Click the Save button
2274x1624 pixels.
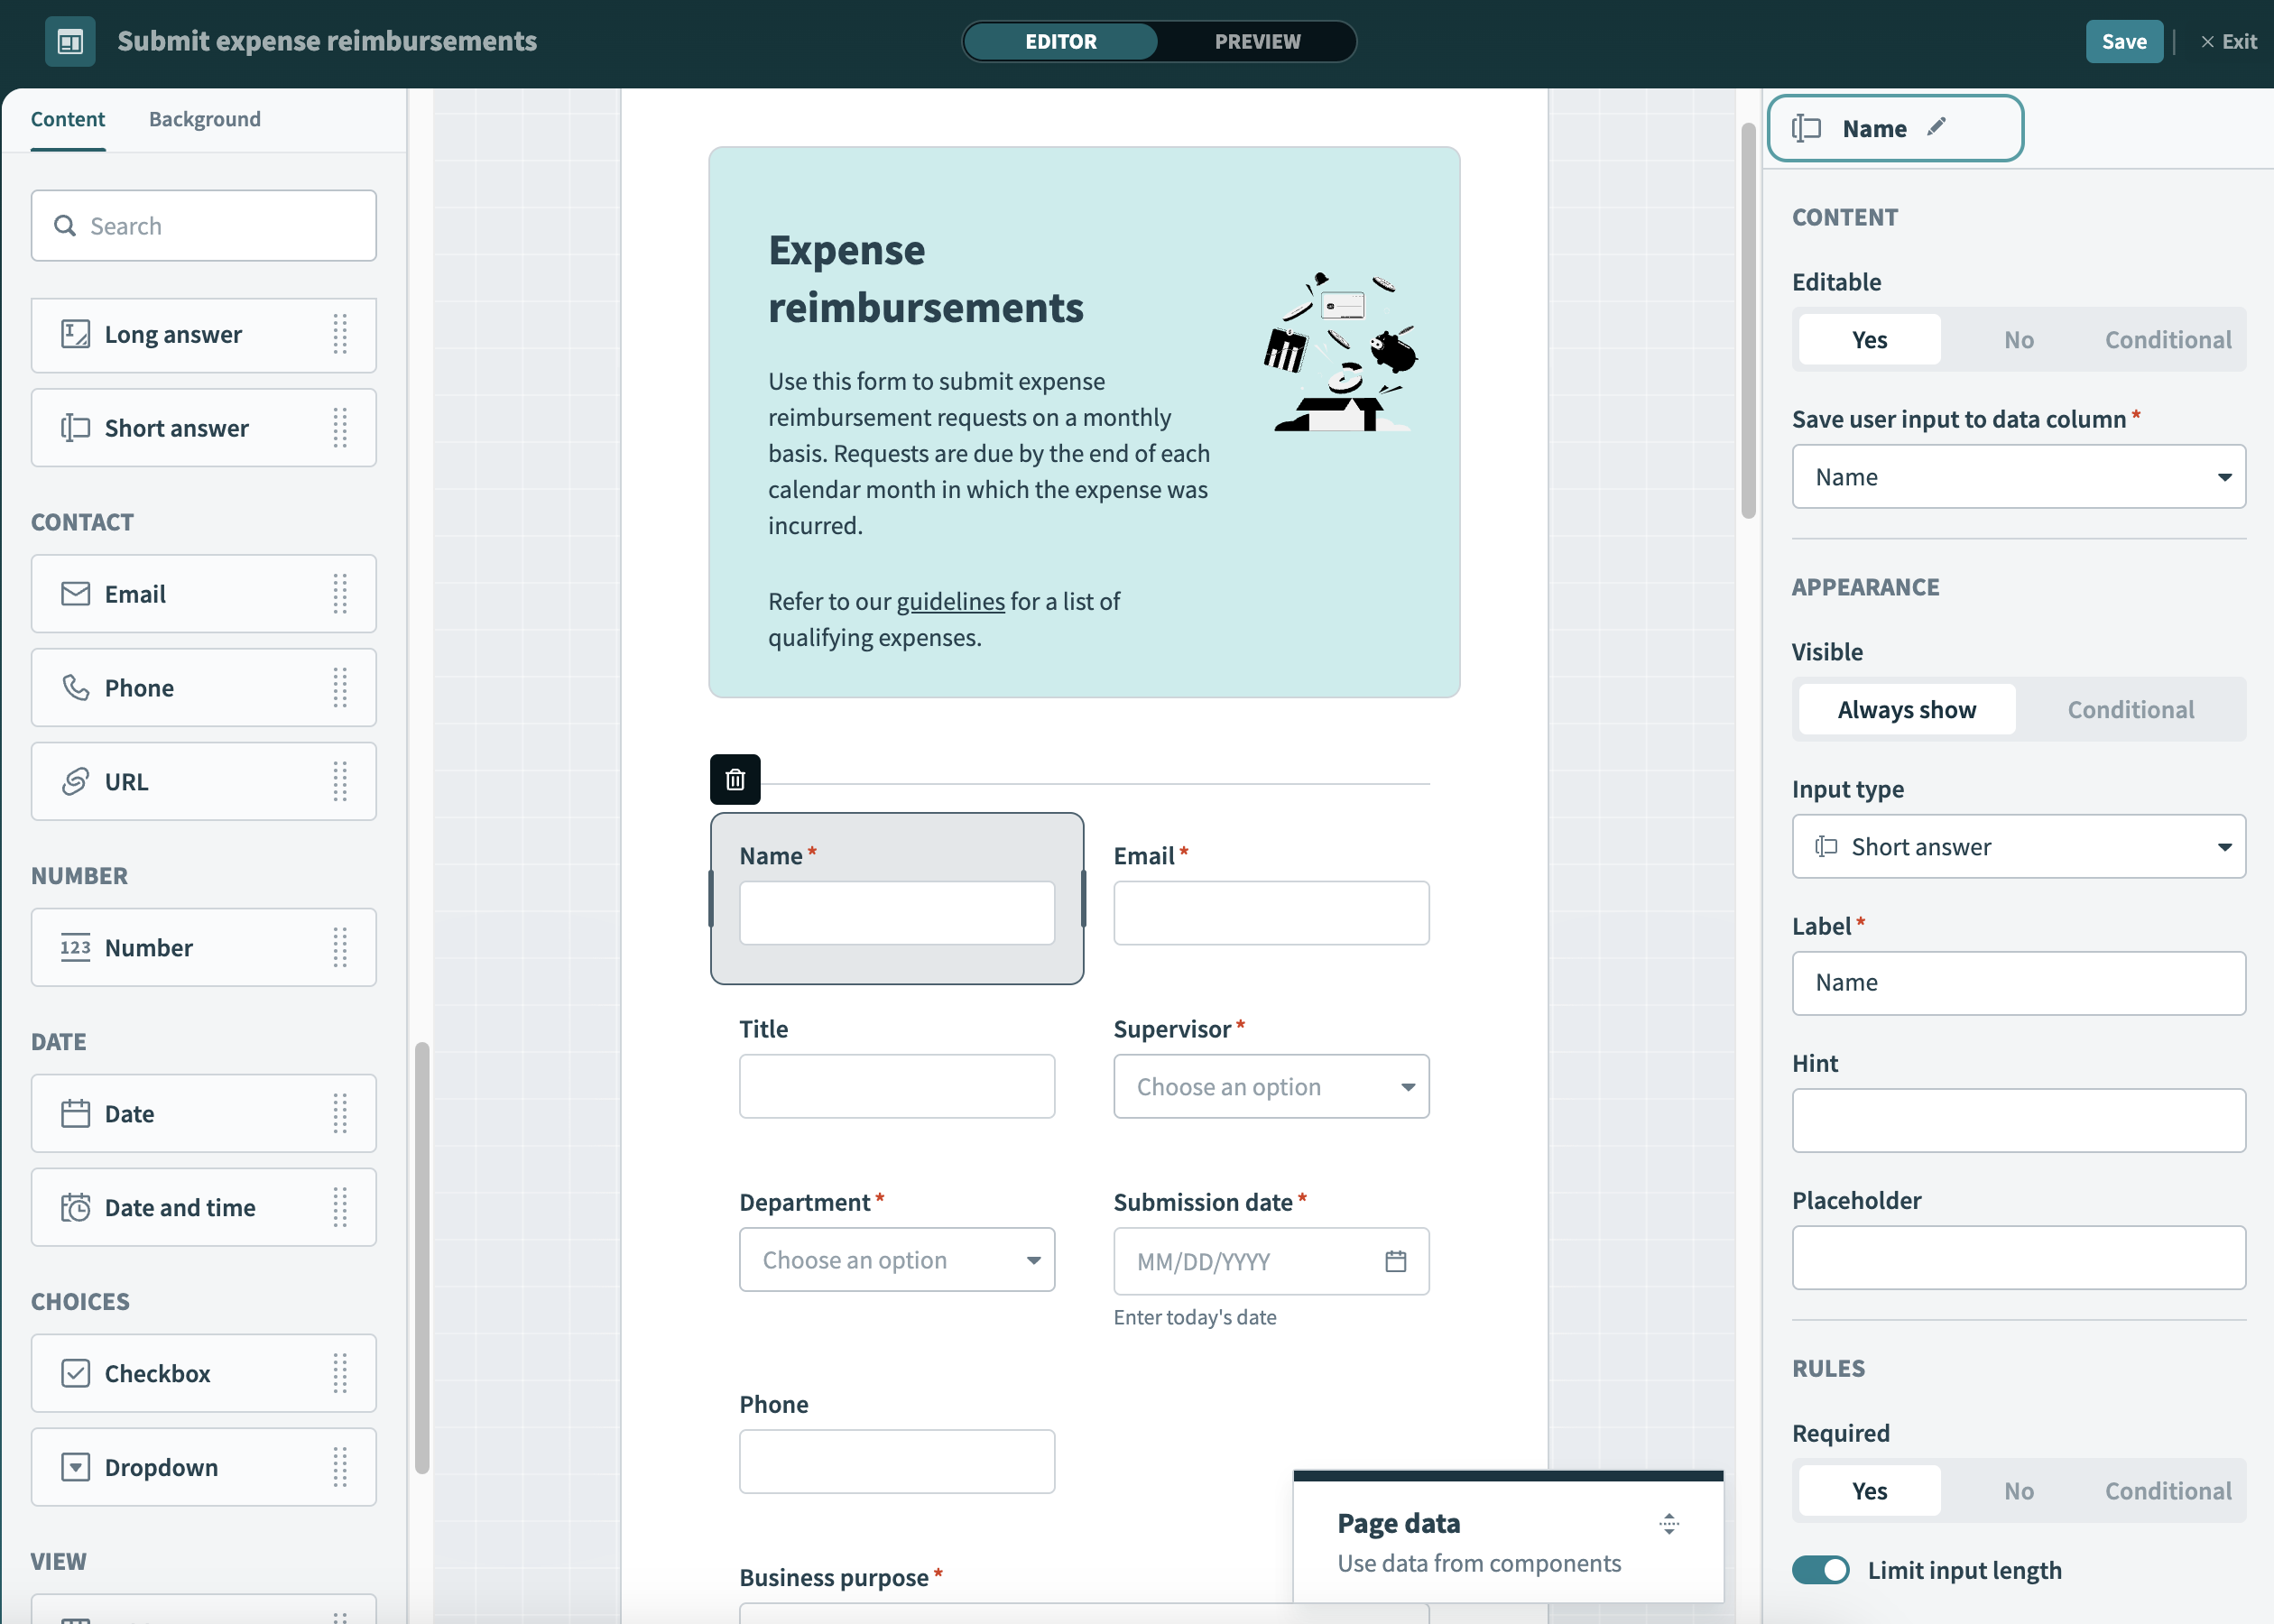click(2123, 41)
